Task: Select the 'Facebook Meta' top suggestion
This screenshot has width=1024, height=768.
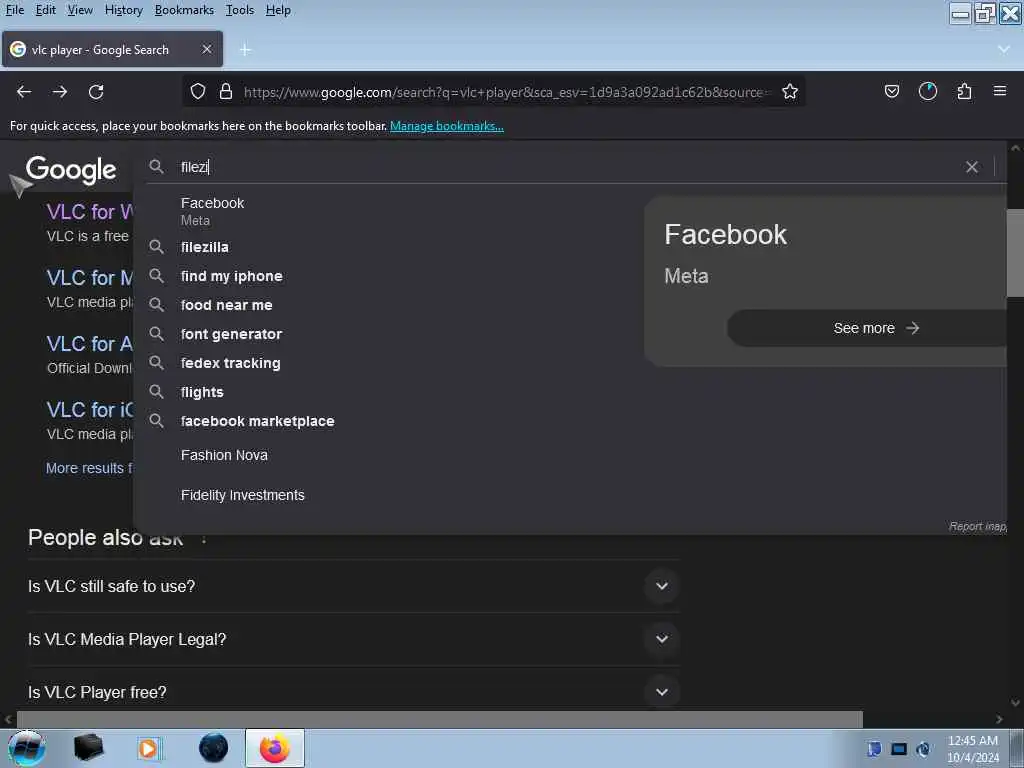Action: [x=212, y=211]
